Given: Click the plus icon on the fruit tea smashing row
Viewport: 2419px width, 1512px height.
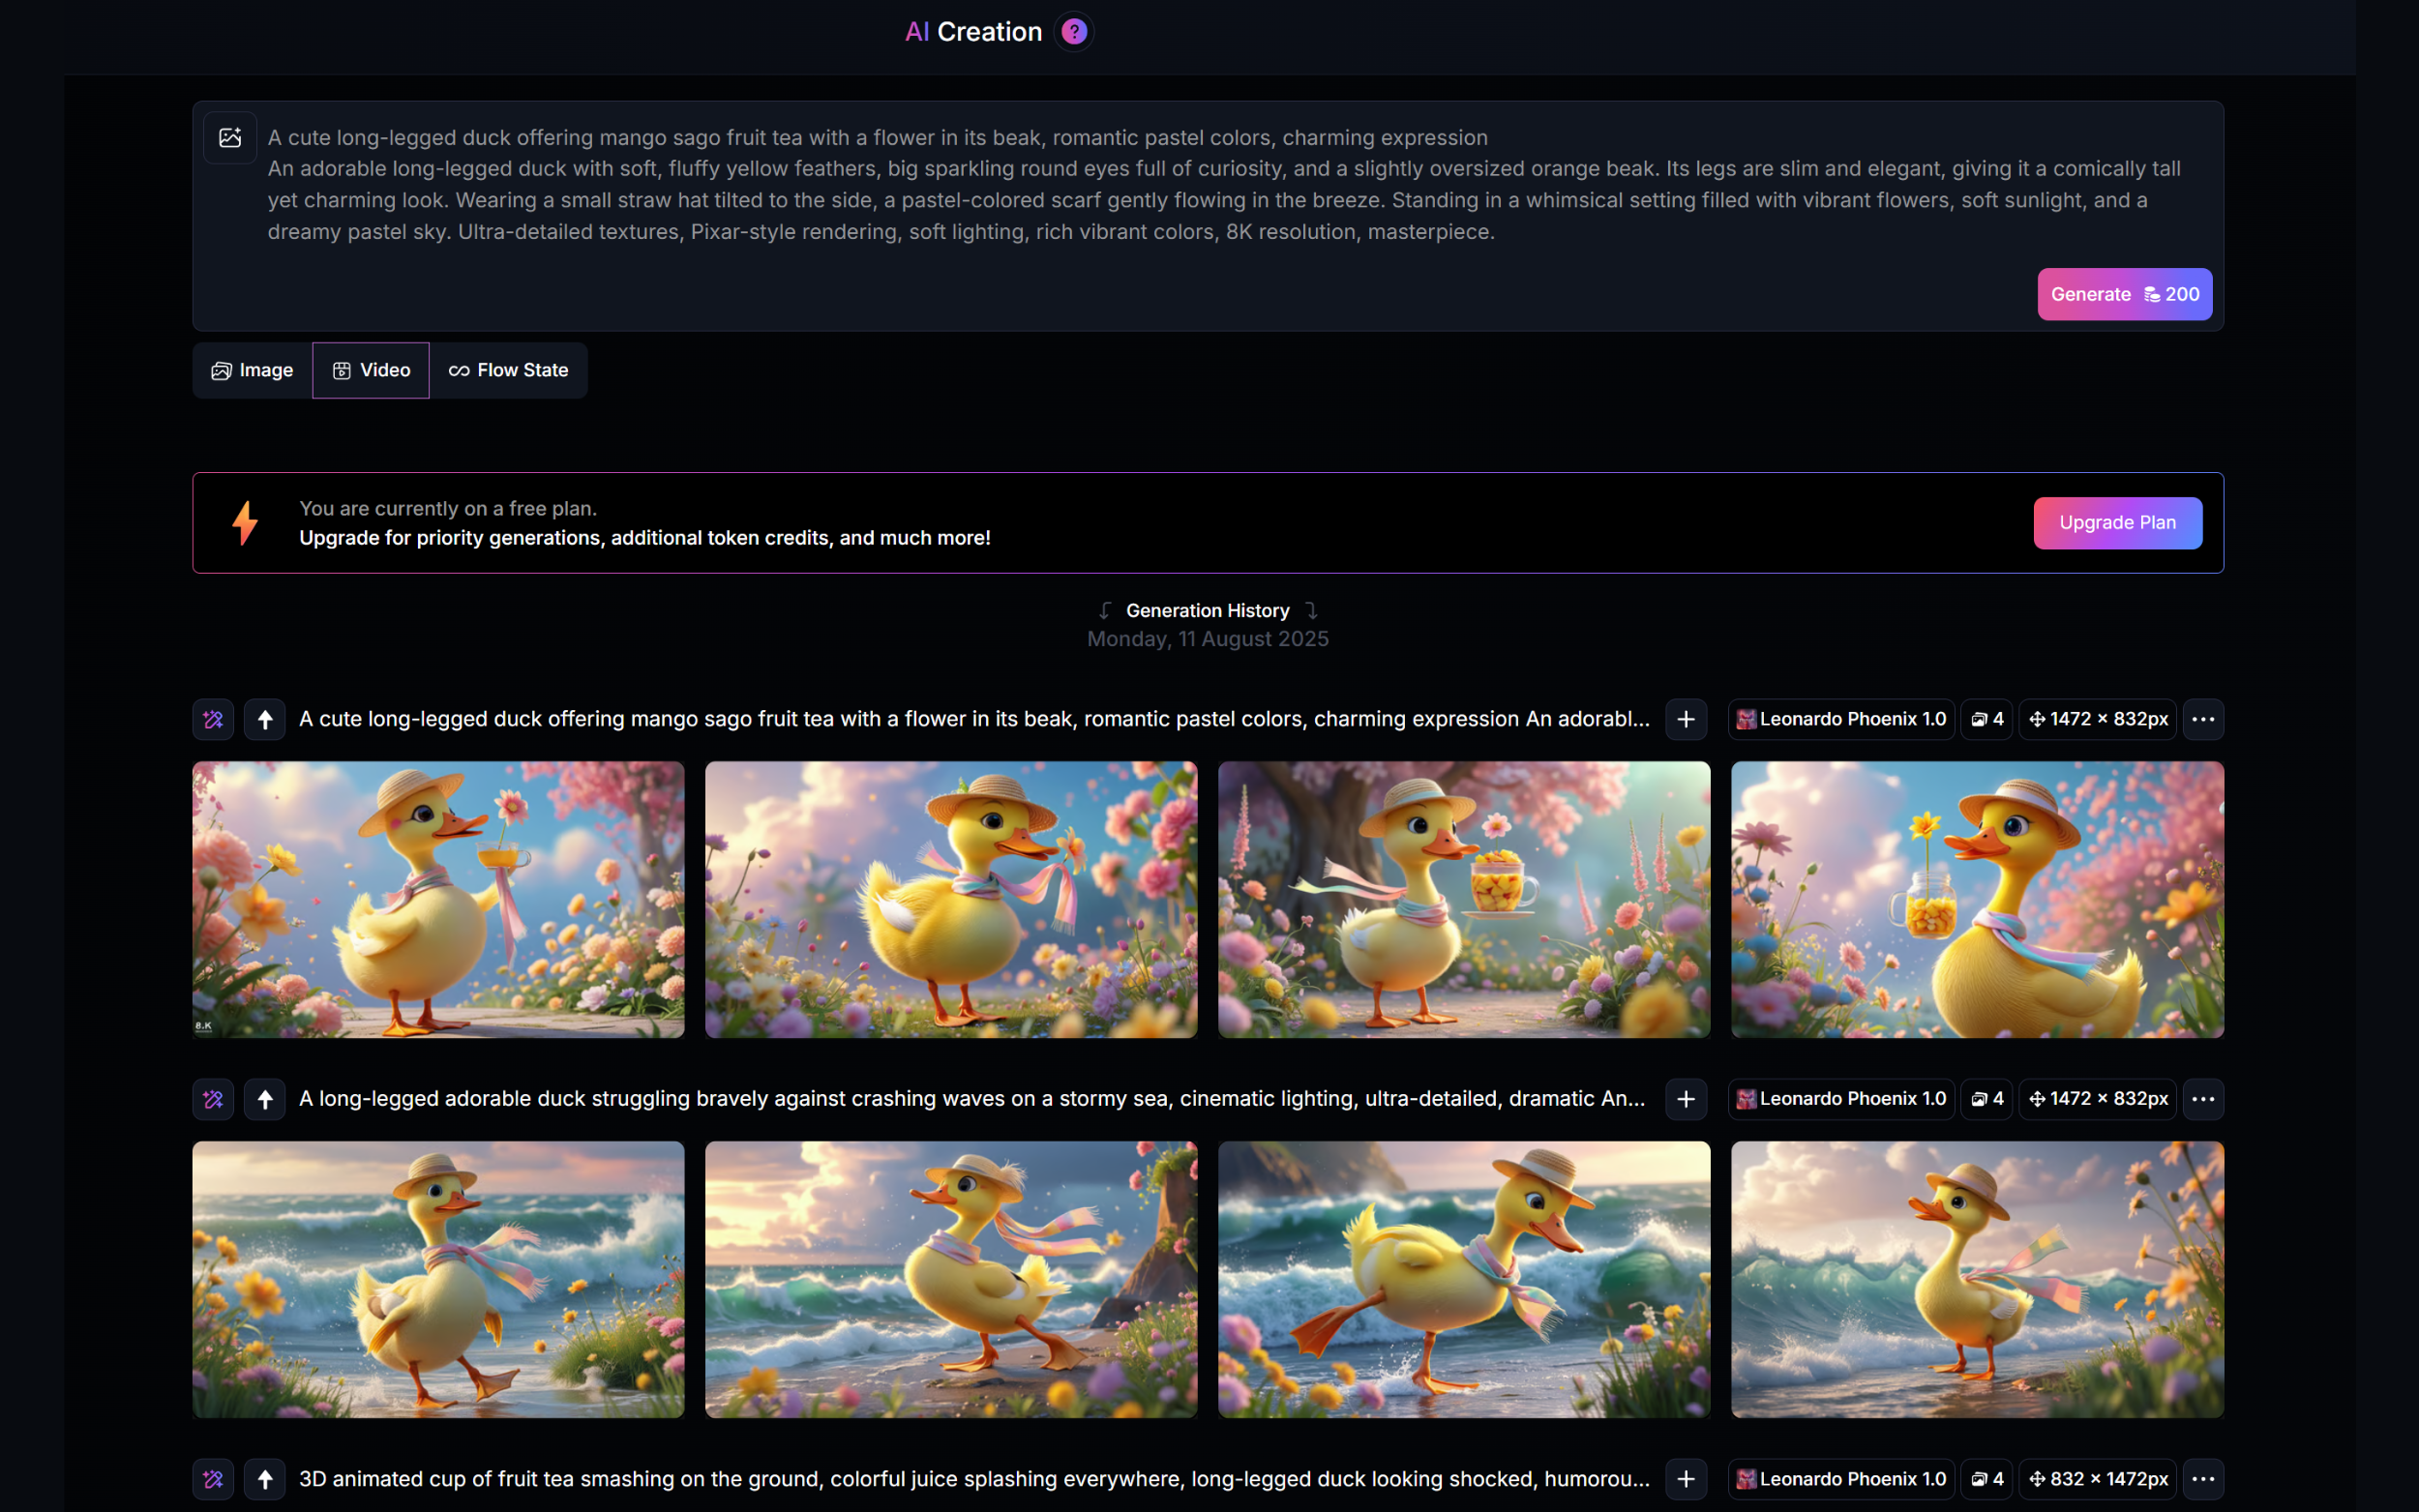Looking at the screenshot, I should [x=1686, y=1479].
